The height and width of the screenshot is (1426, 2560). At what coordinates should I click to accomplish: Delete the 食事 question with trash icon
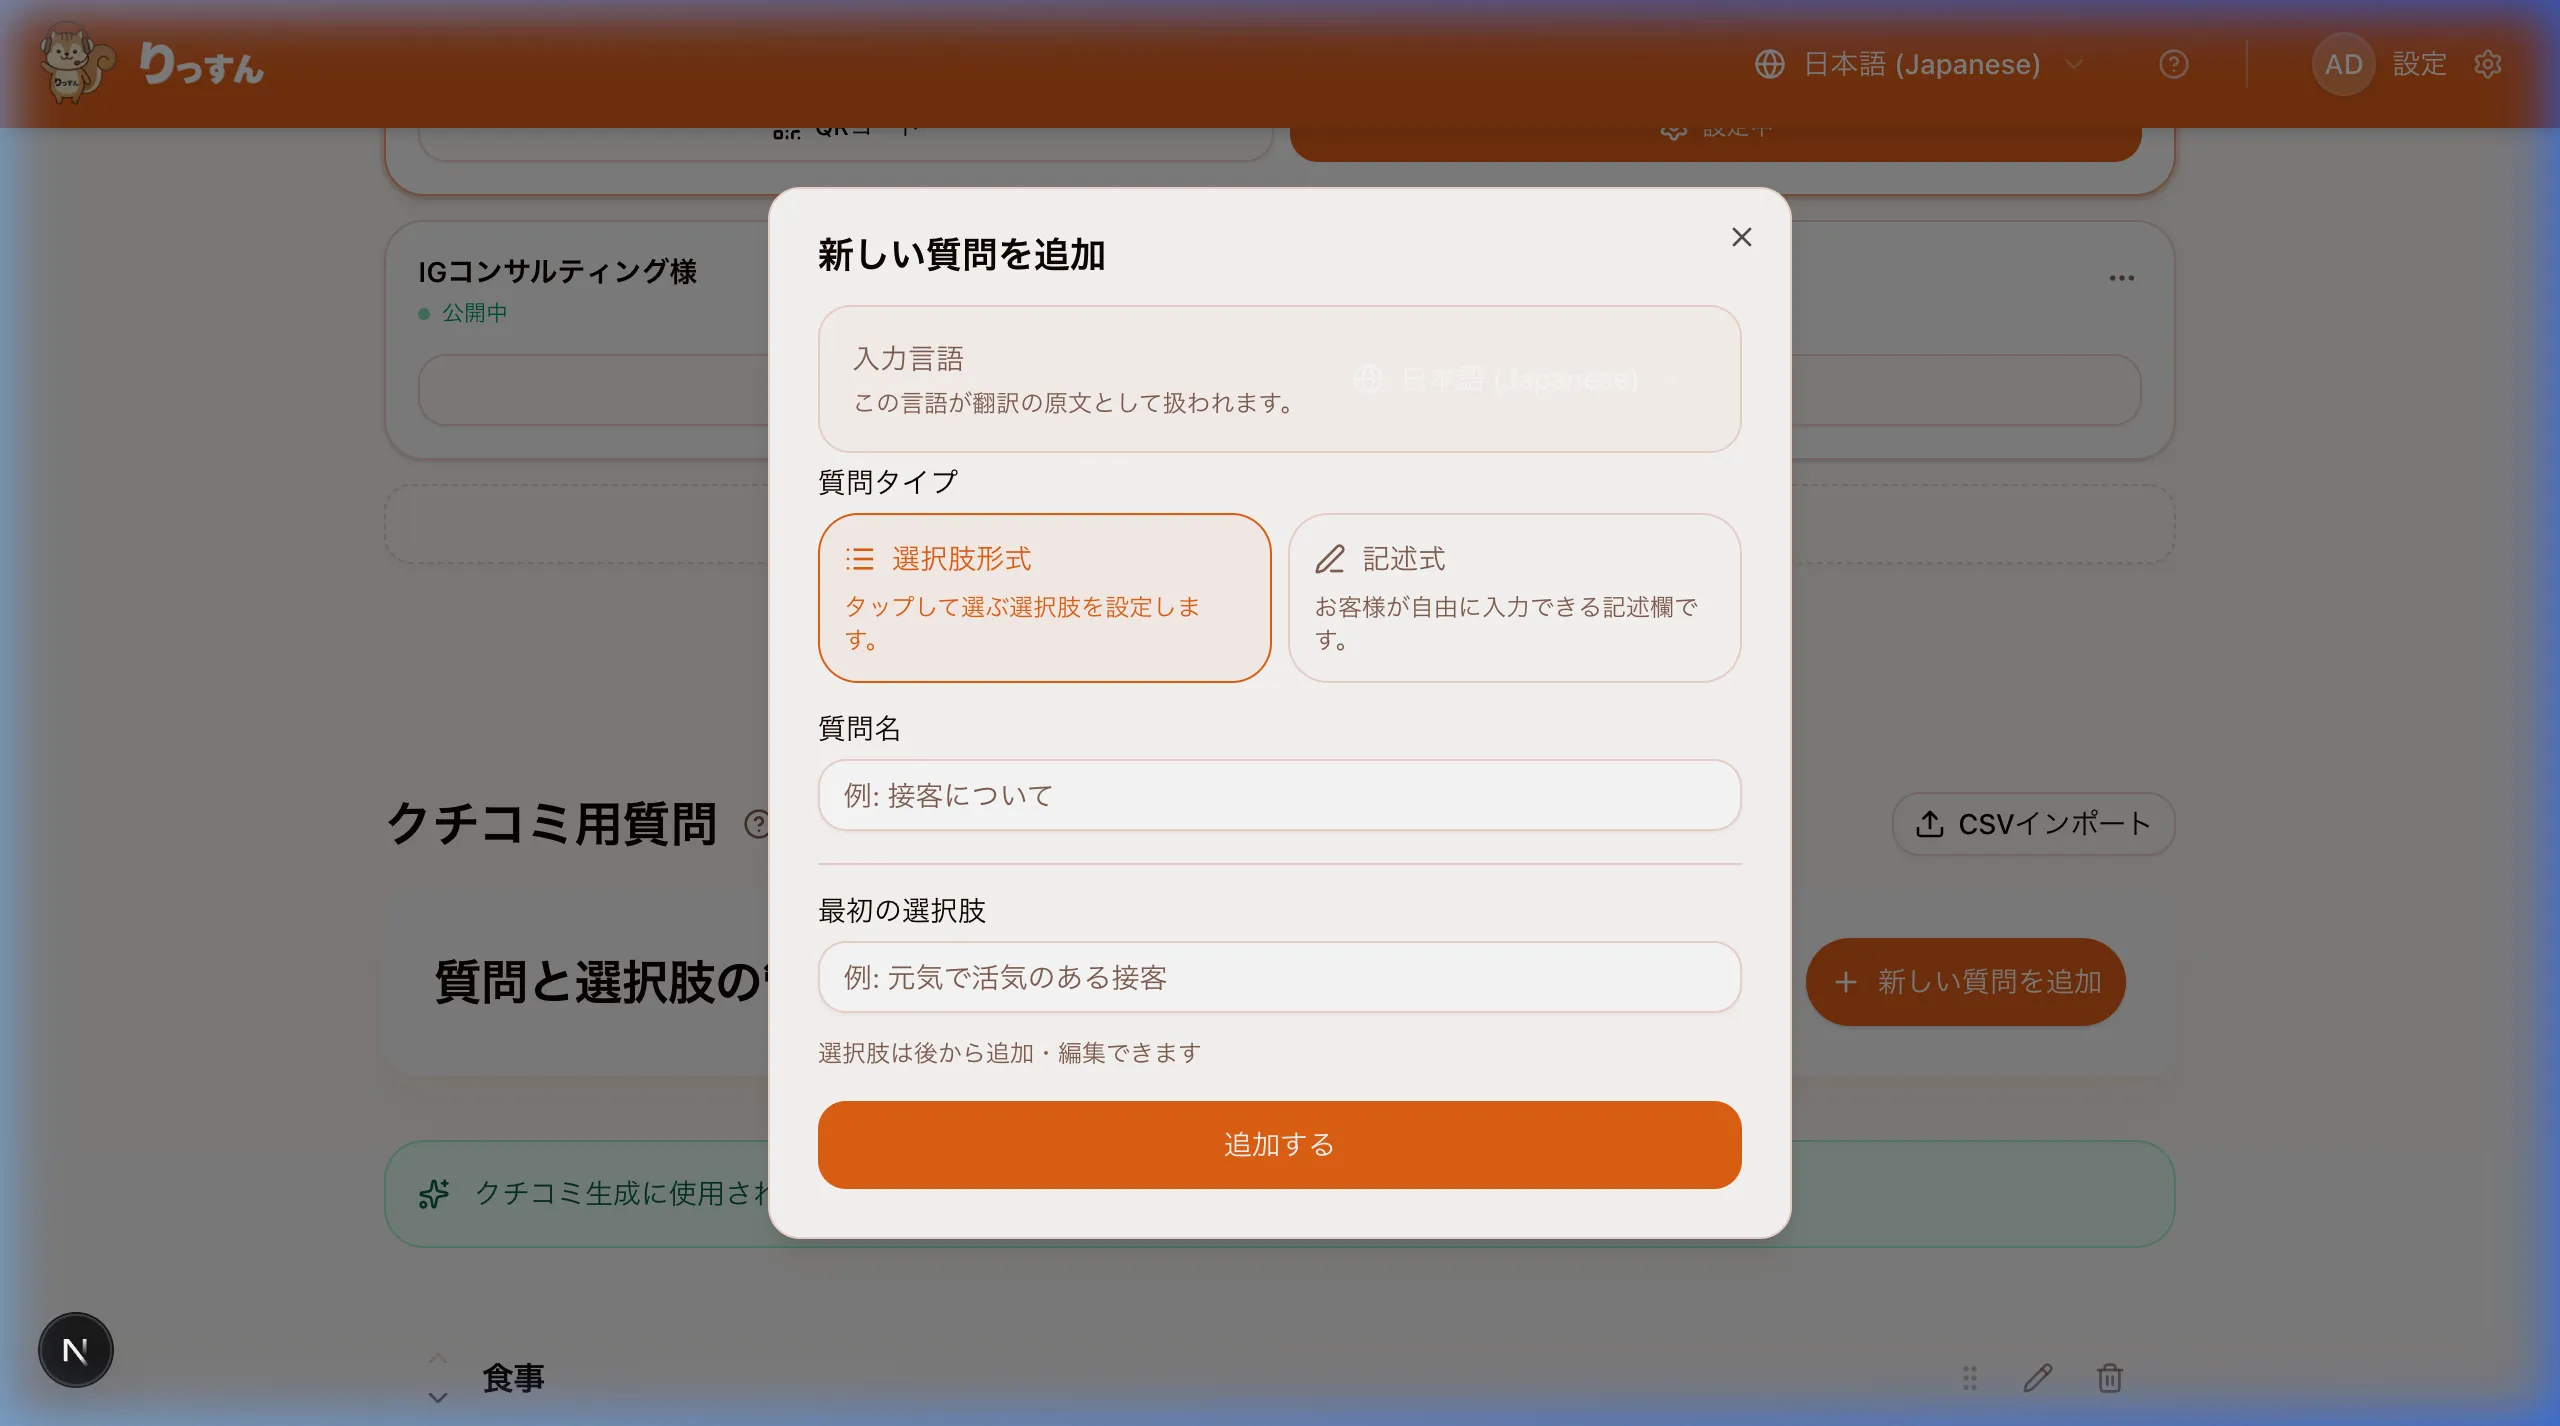(2110, 1378)
